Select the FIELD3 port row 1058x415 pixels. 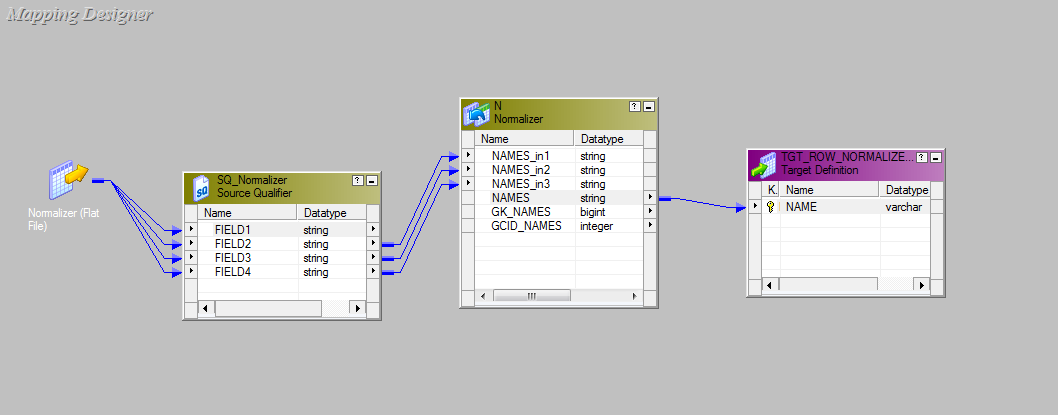point(282,258)
